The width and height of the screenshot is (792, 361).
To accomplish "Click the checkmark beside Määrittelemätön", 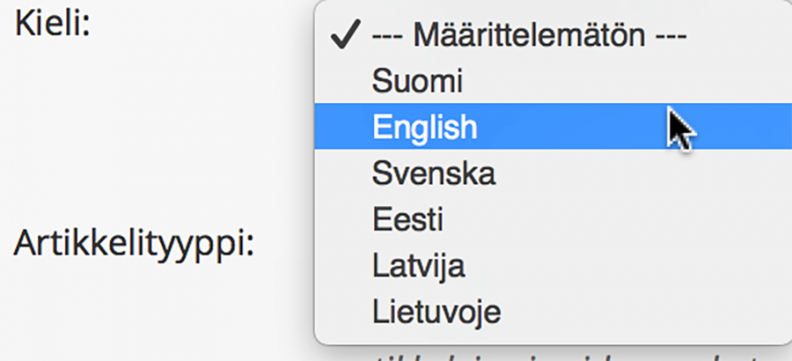I will (x=345, y=34).
